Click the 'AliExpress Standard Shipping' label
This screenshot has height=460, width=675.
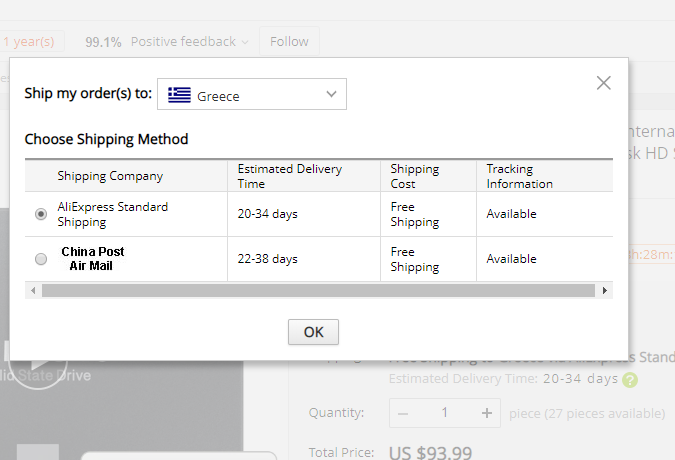112,214
